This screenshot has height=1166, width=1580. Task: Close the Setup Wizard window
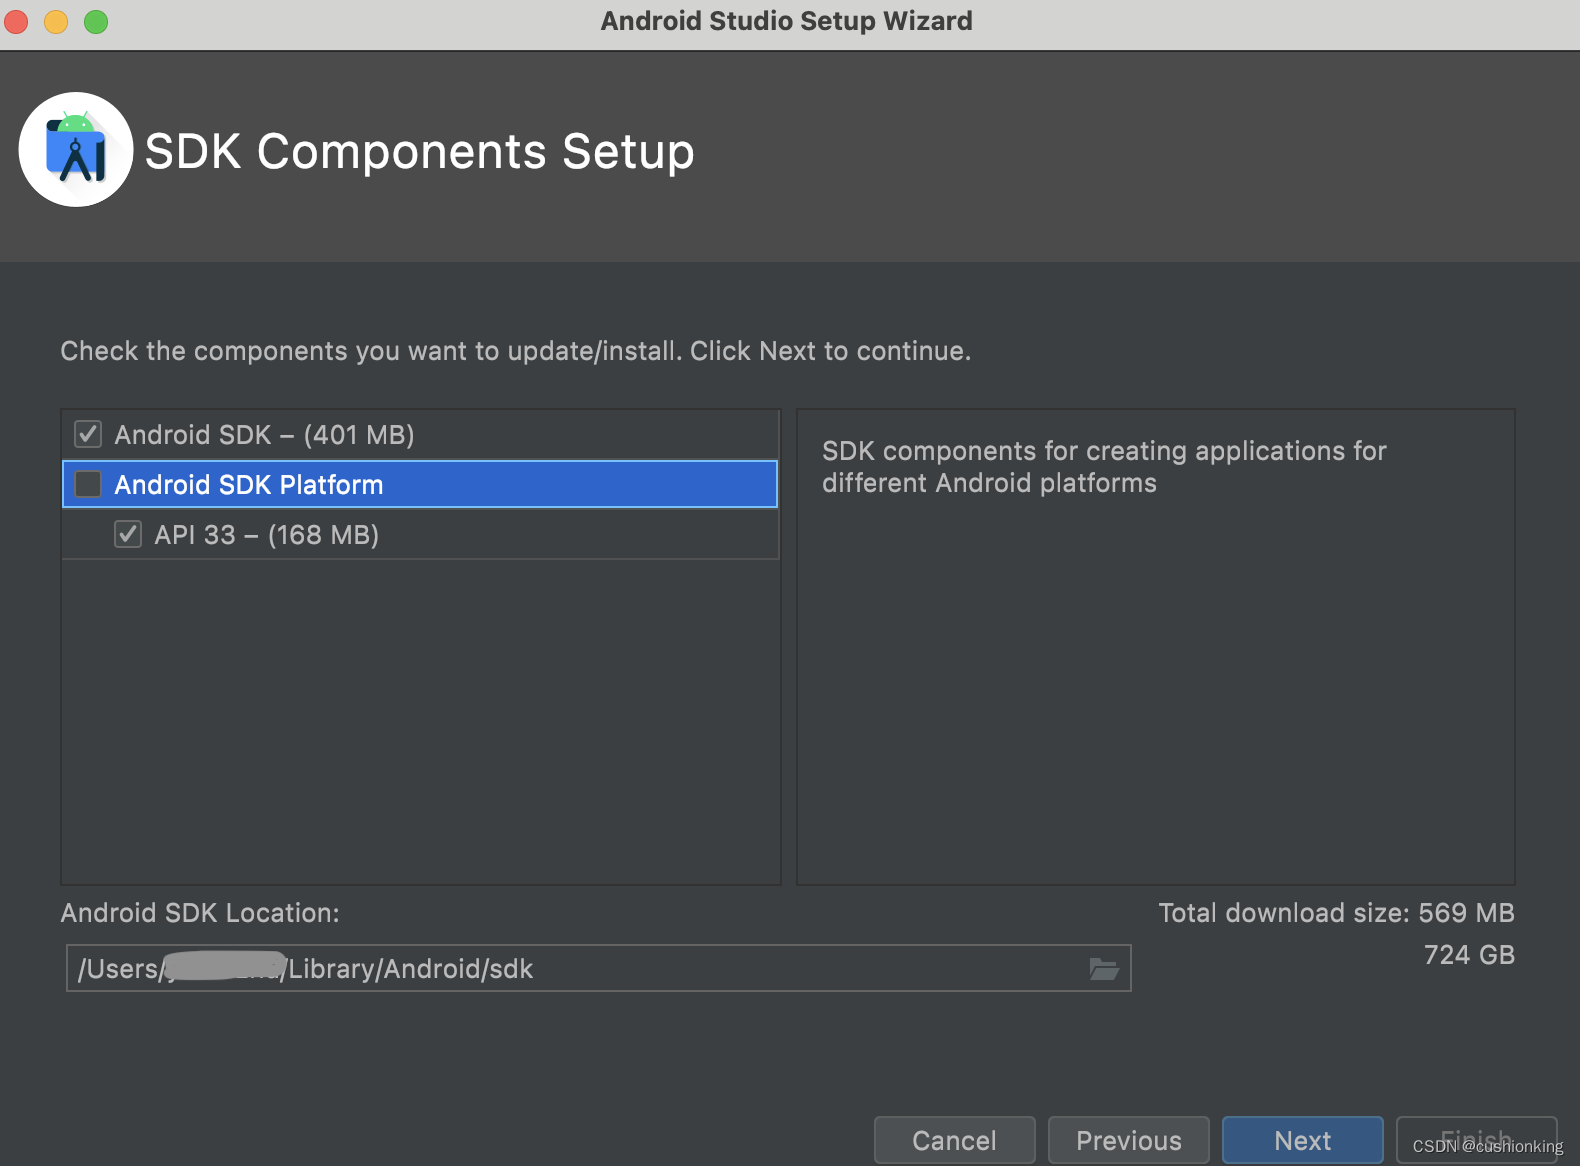(16, 21)
